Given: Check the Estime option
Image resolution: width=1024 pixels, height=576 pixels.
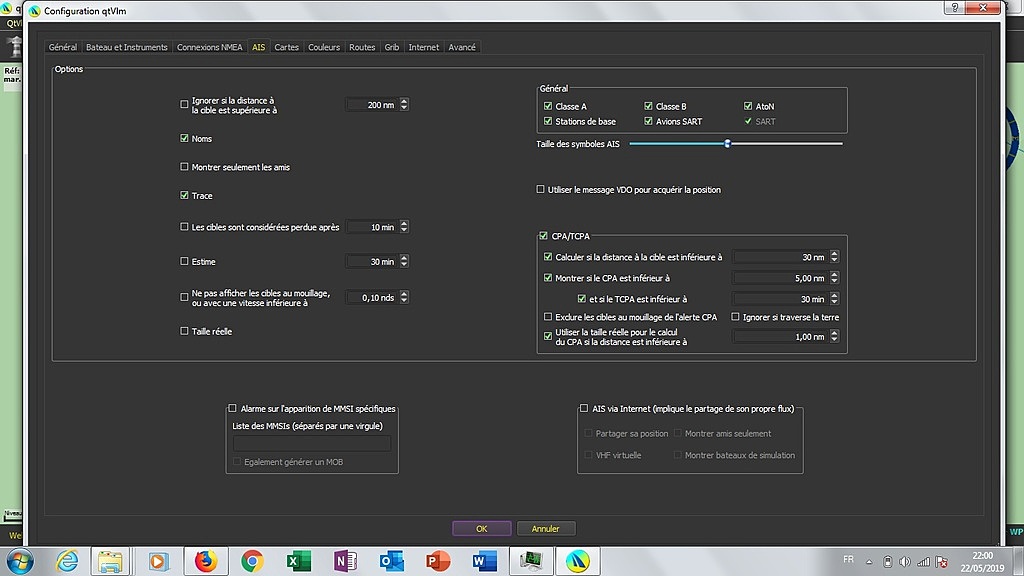Looking at the screenshot, I should point(184,261).
